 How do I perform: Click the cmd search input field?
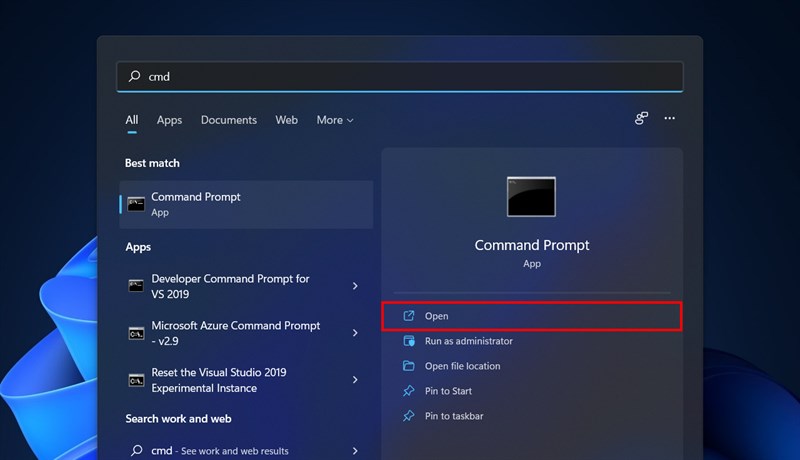pyautogui.click(x=400, y=76)
